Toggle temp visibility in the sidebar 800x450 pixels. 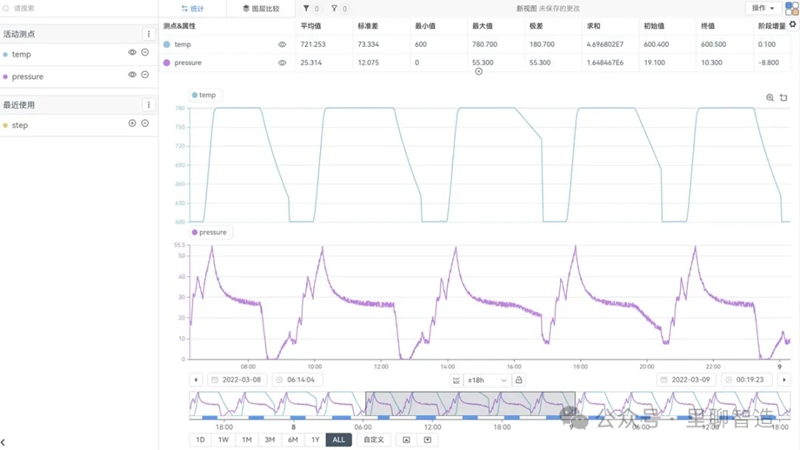(x=132, y=53)
